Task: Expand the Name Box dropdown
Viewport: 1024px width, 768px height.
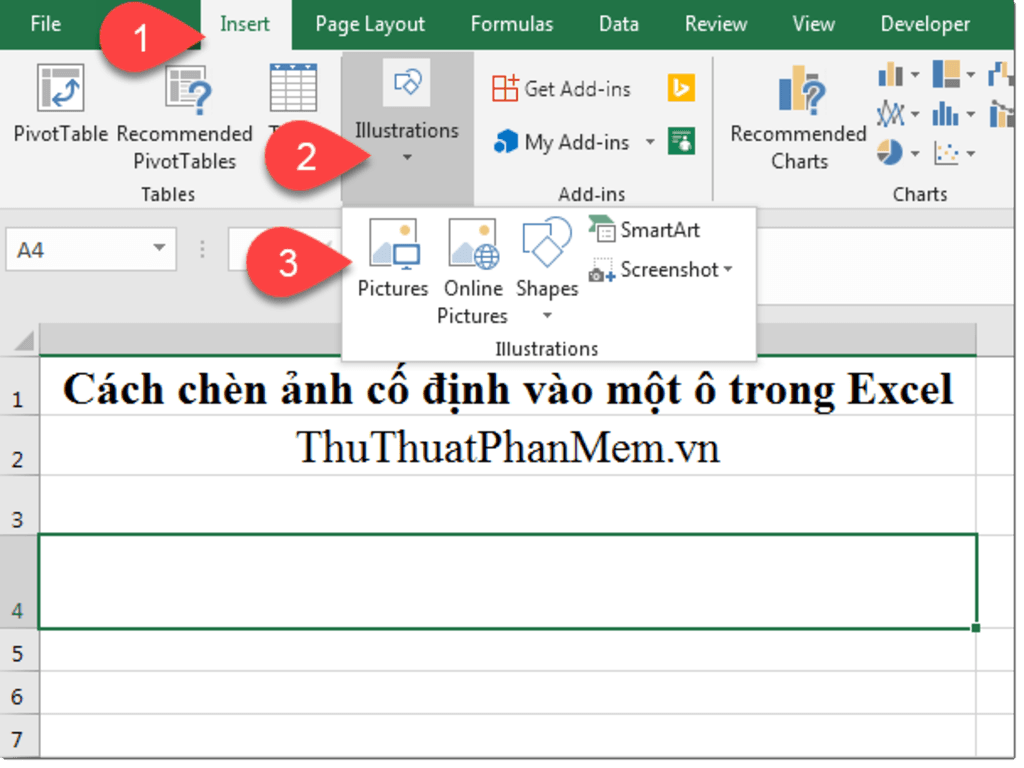Action: 158,248
